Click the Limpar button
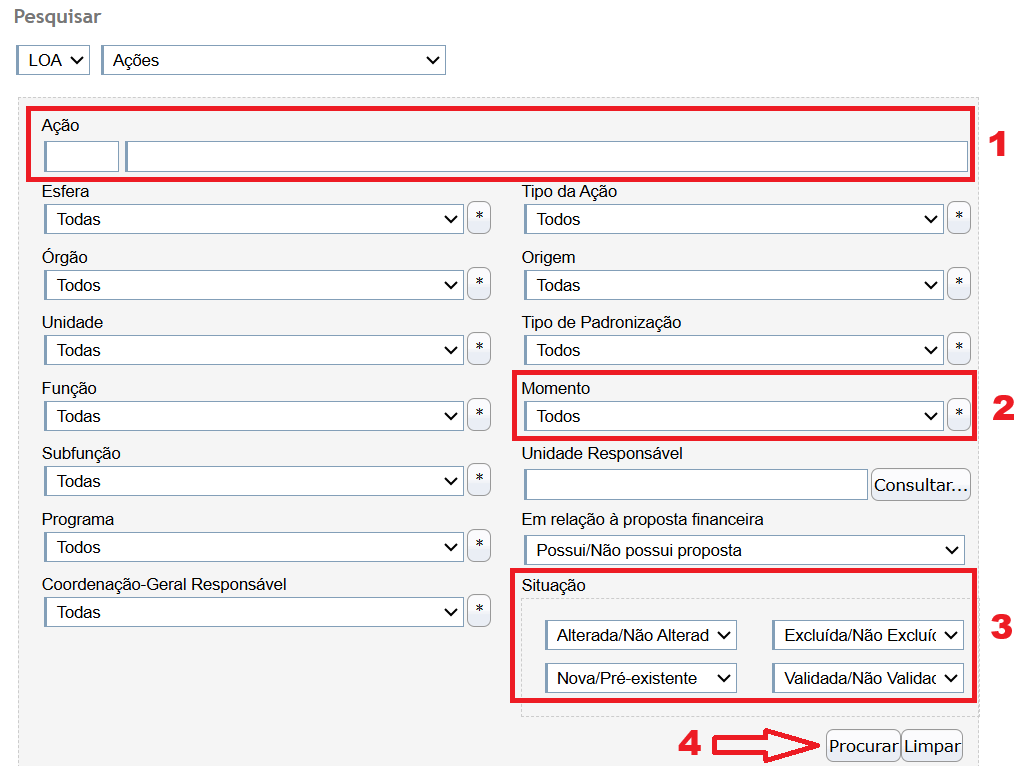The width and height of the screenshot is (1023, 766). pos(932,747)
